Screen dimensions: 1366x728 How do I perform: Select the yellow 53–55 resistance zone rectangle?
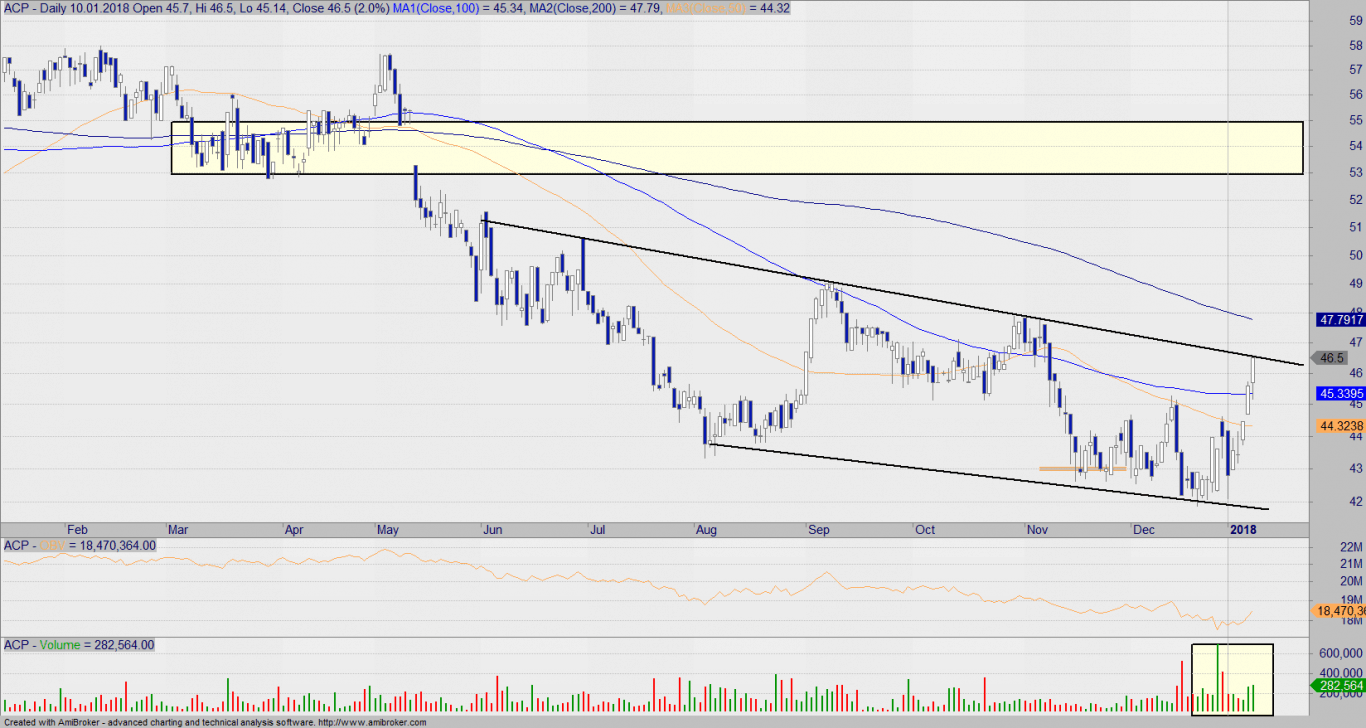(x=738, y=148)
